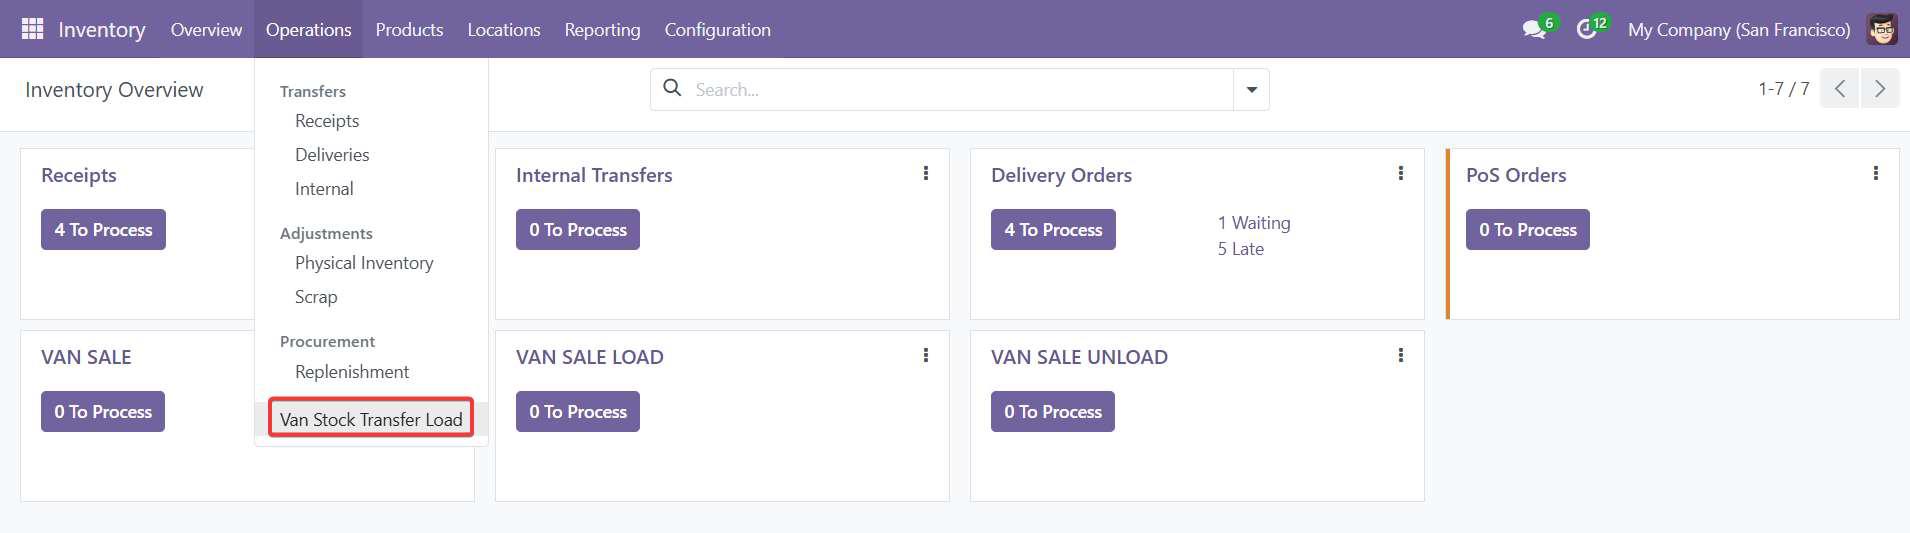Image resolution: width=1910 pixels, height=533 pixels.
Task: Click Delivery Orders 4 To Process button
Action: [1053, 230]
